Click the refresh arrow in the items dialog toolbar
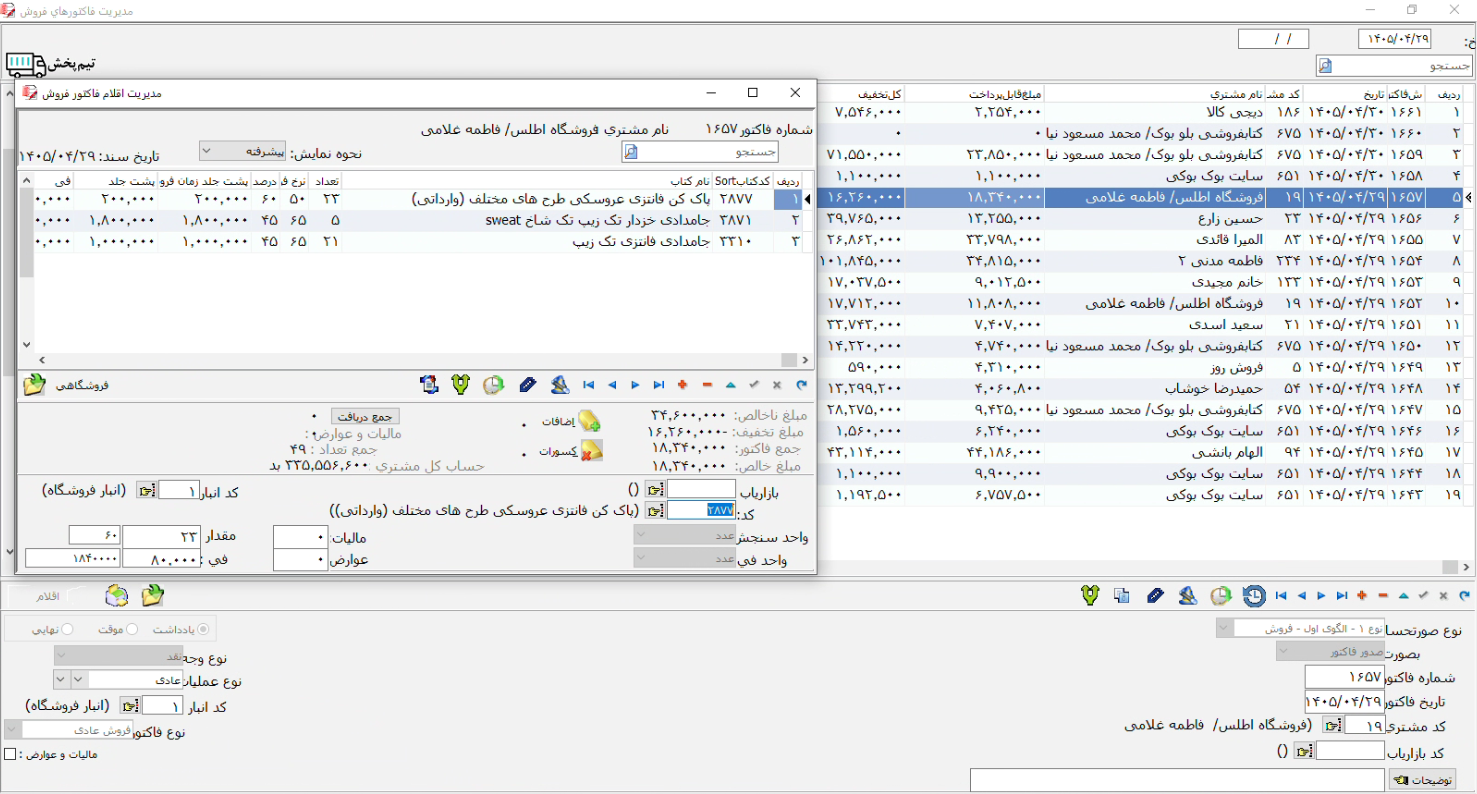Screen dimensions: 1477x794 [x=802, y=385]
